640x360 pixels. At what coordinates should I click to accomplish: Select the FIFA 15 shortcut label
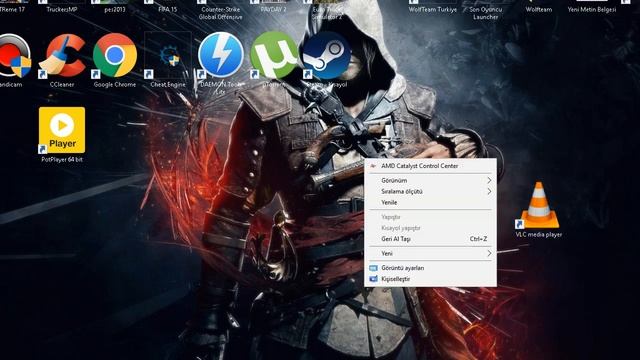pos(168,9)
